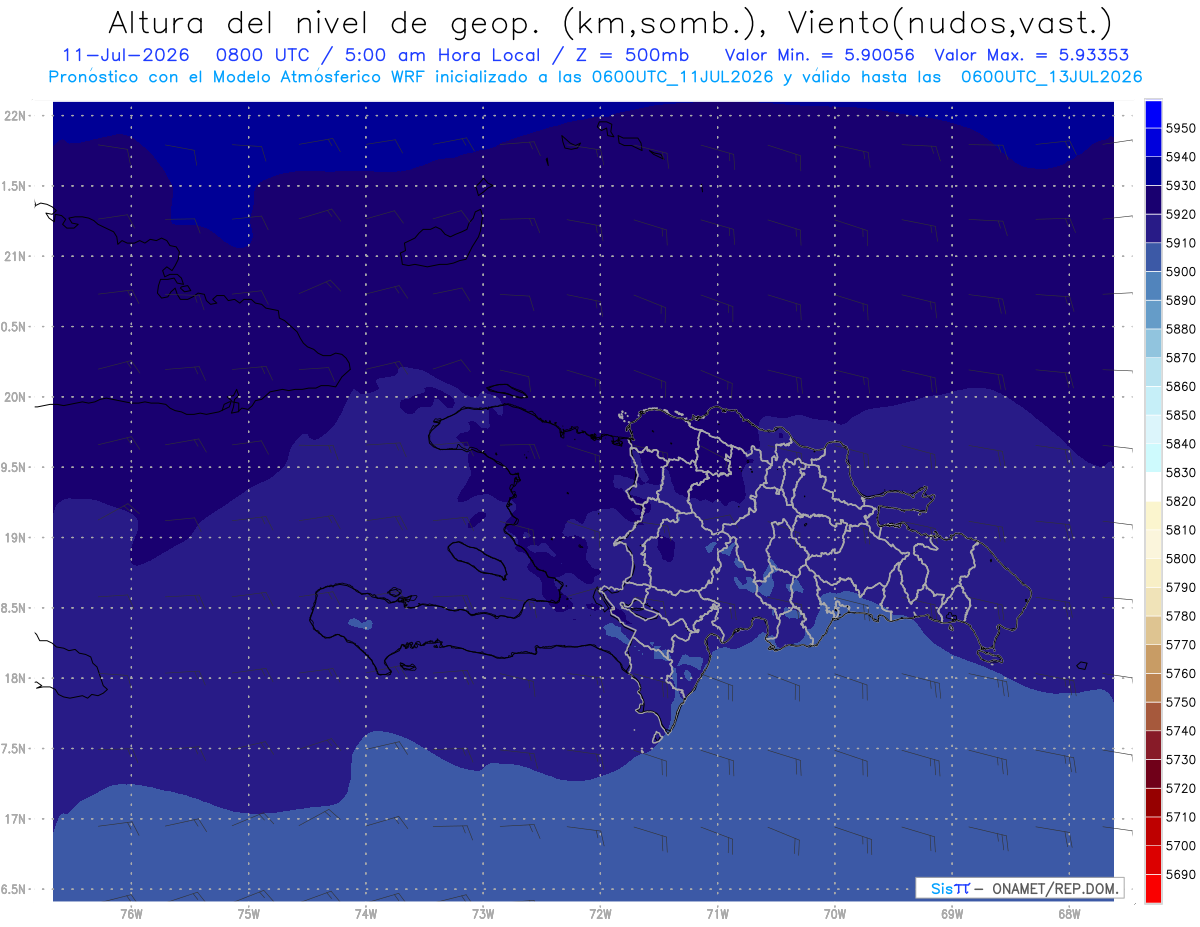Click the '68W' longitude axis label
1200x927 pixels.
point(1069,914)
